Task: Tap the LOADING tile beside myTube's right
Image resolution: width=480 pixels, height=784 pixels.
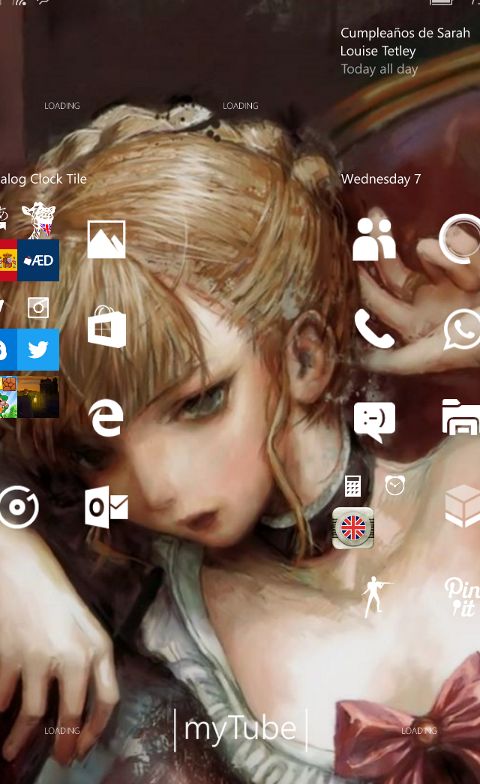Action: click(419, 730)
